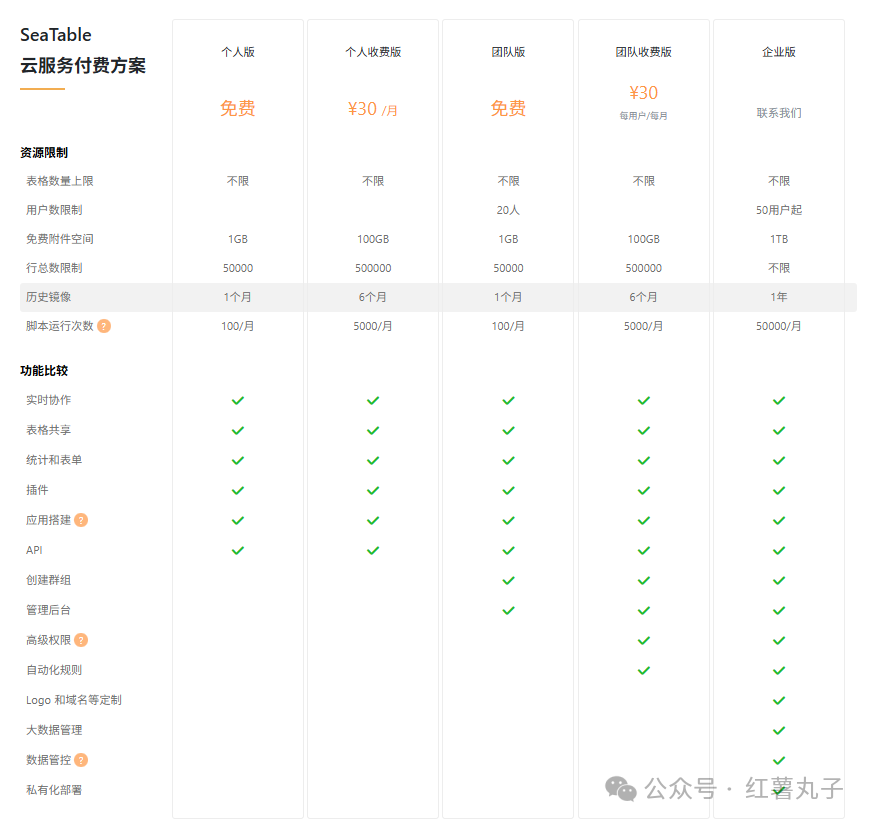Click the 50000/月 script runs cell
The image size is (871, 823).
[x=779, y=326]
